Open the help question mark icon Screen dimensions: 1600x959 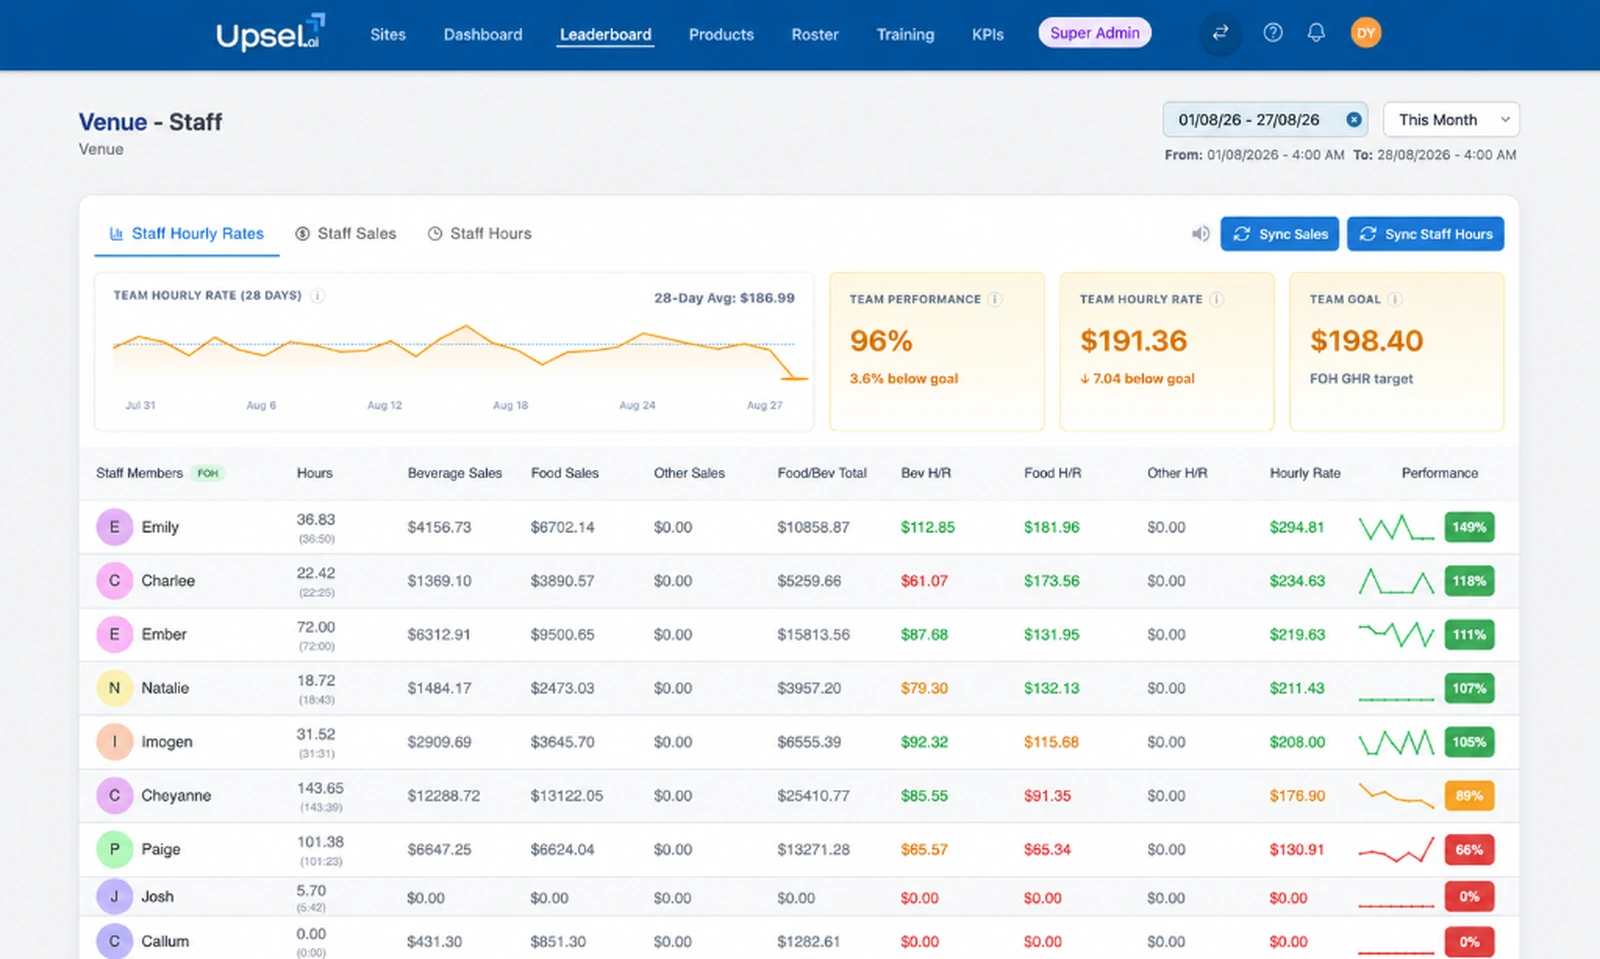1273,33
